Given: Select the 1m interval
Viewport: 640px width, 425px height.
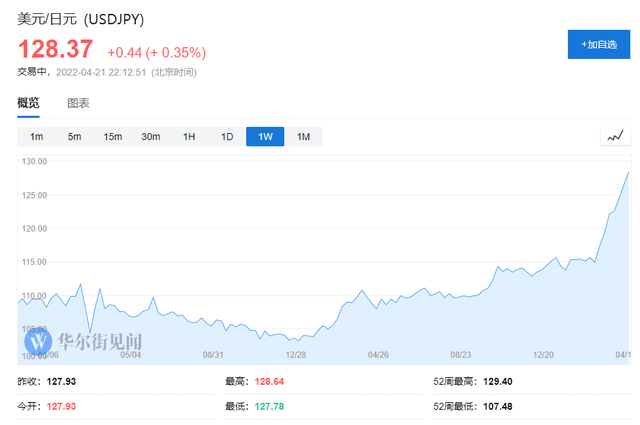Looking at the screenshot, I should click(36, 137).
